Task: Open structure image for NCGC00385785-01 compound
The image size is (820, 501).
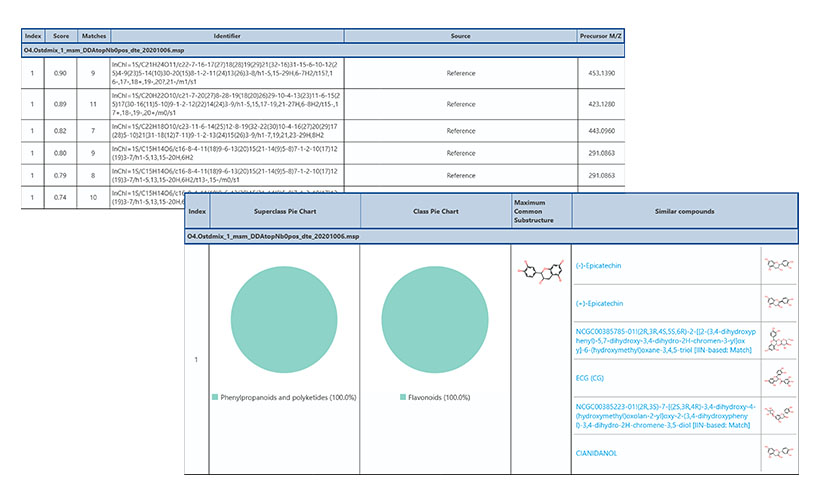Action: [x=777, y=340]
